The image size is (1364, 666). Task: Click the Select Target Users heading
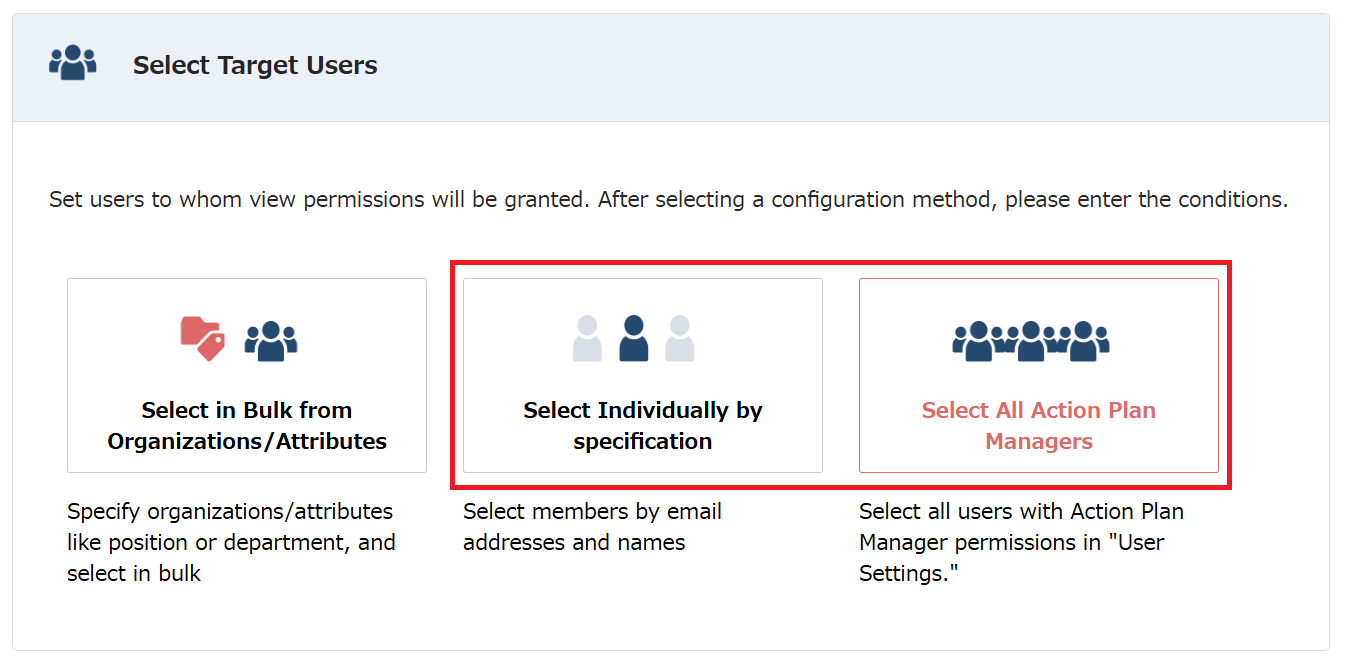point(255,66)
